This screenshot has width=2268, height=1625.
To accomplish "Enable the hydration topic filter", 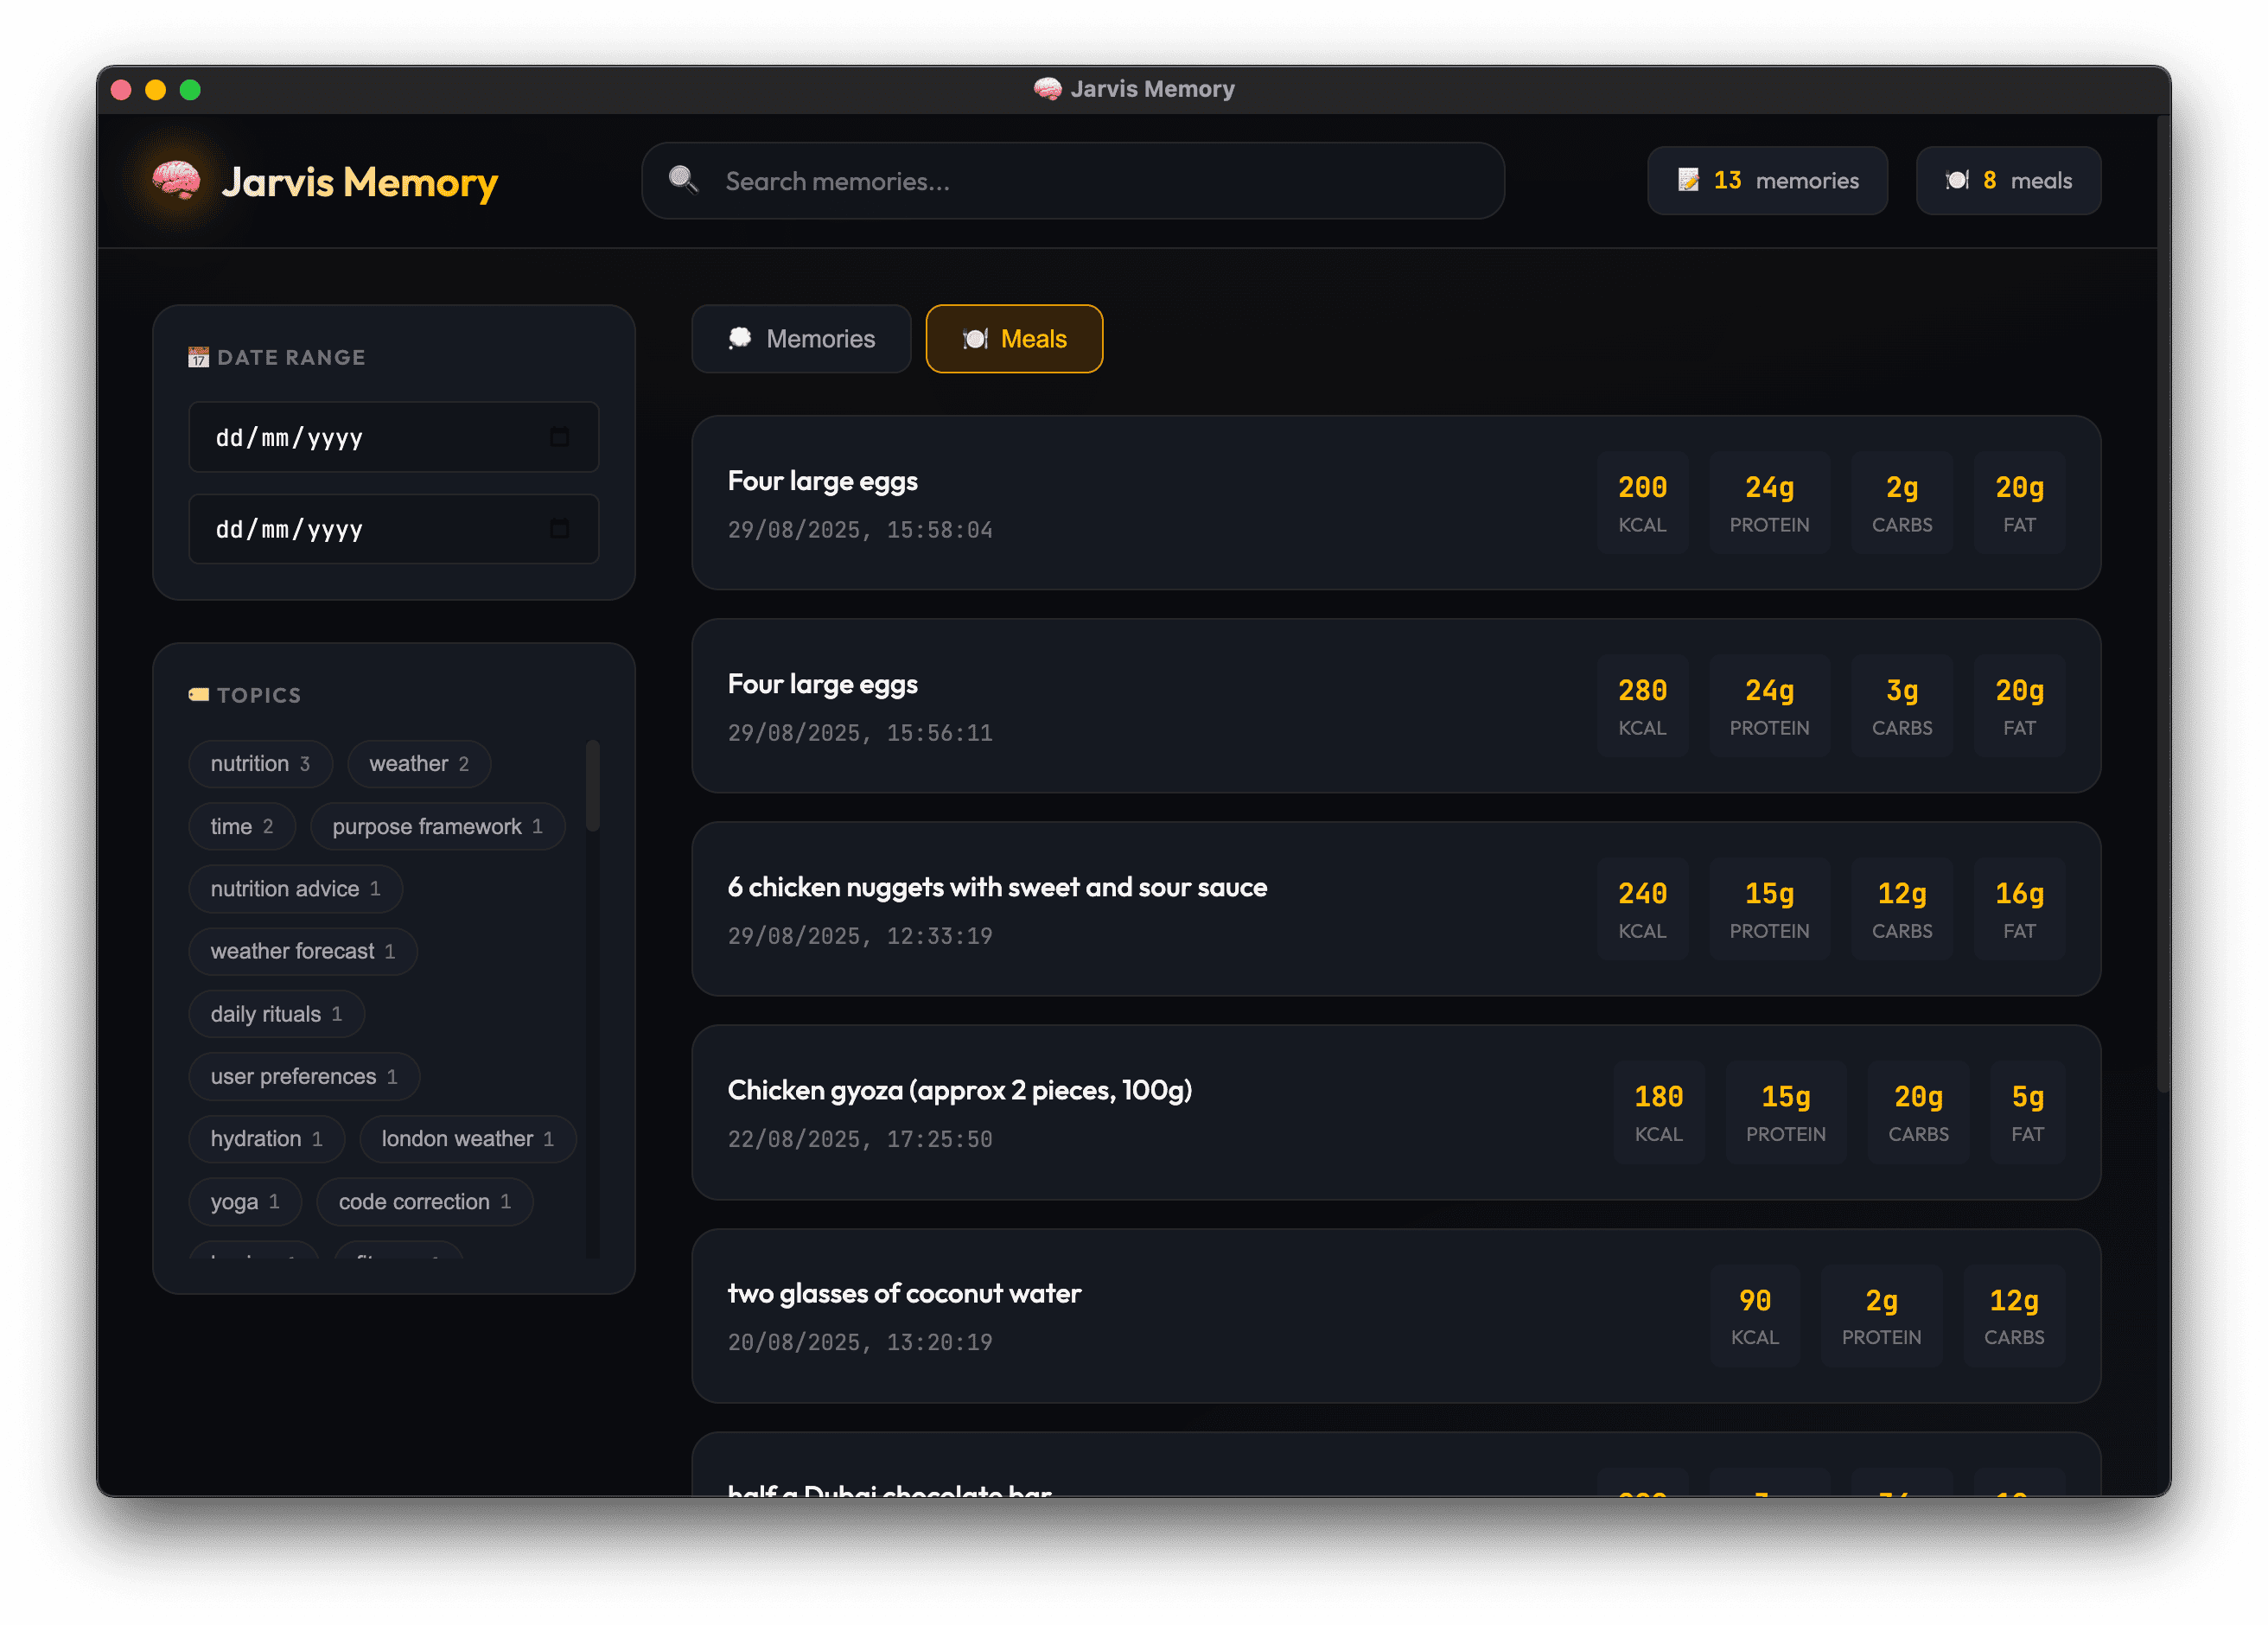I will point(266,1138).
